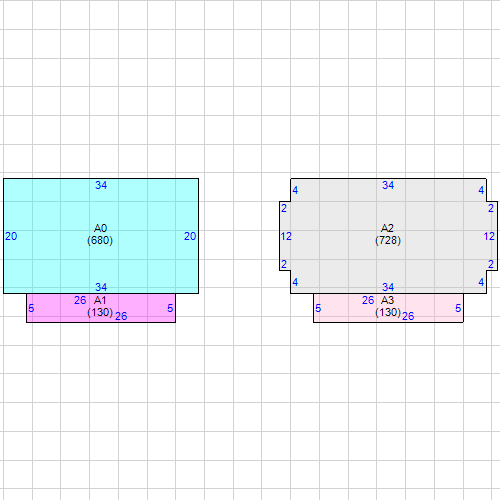
Task: Click the bottom 34 dimension of A0
Action: pyautogui.click(x=101, y=287)
